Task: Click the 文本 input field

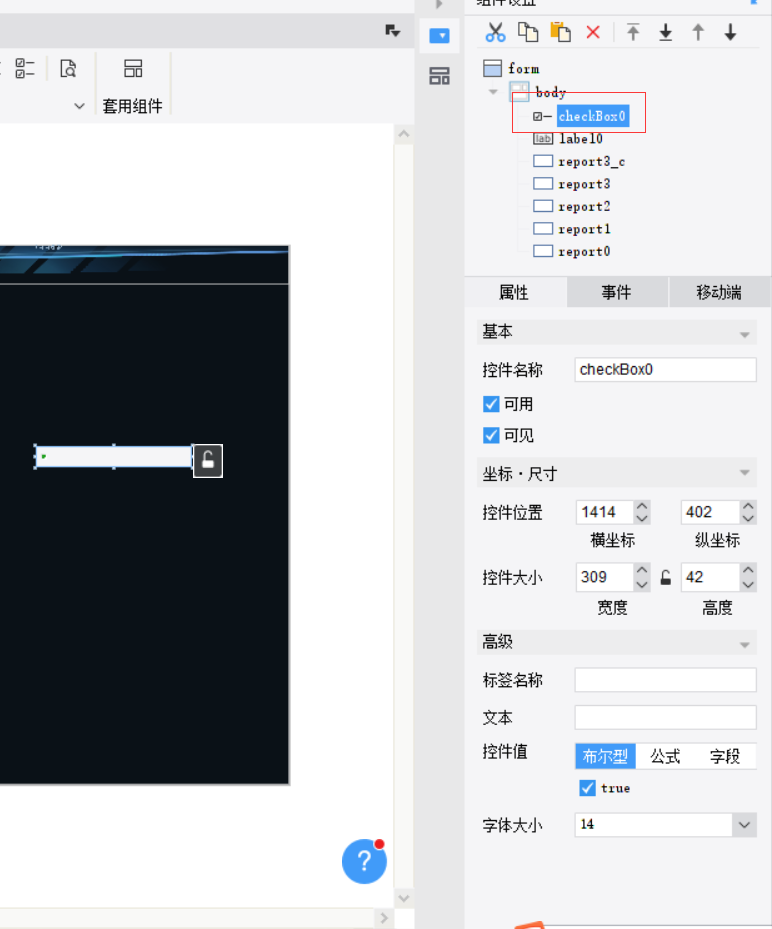Action: click(665, 717)
